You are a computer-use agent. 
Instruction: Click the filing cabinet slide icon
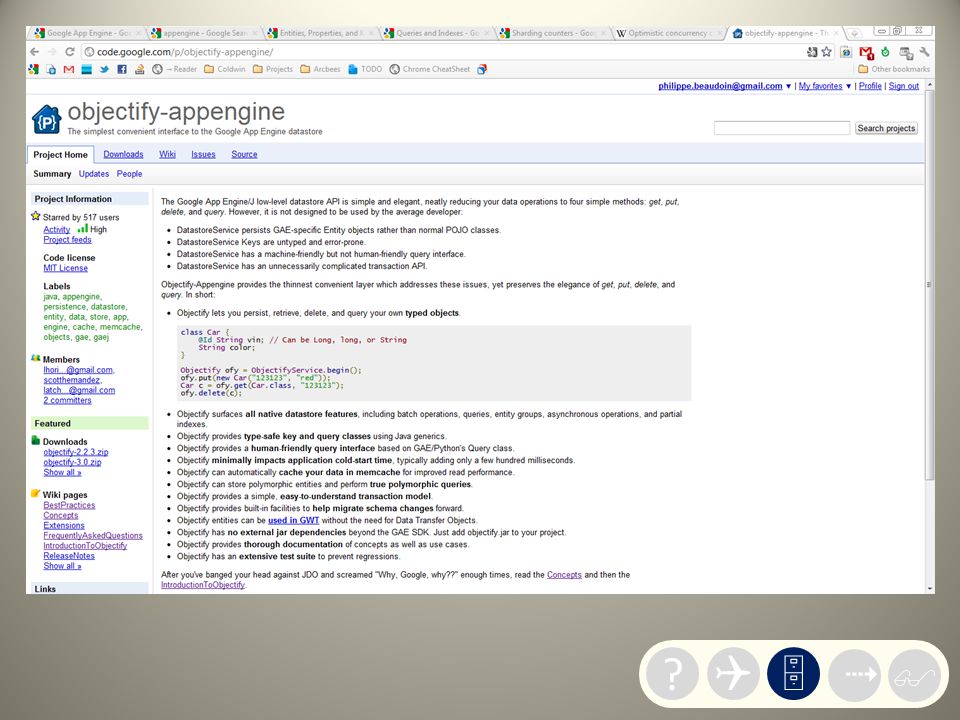point(793,673)
